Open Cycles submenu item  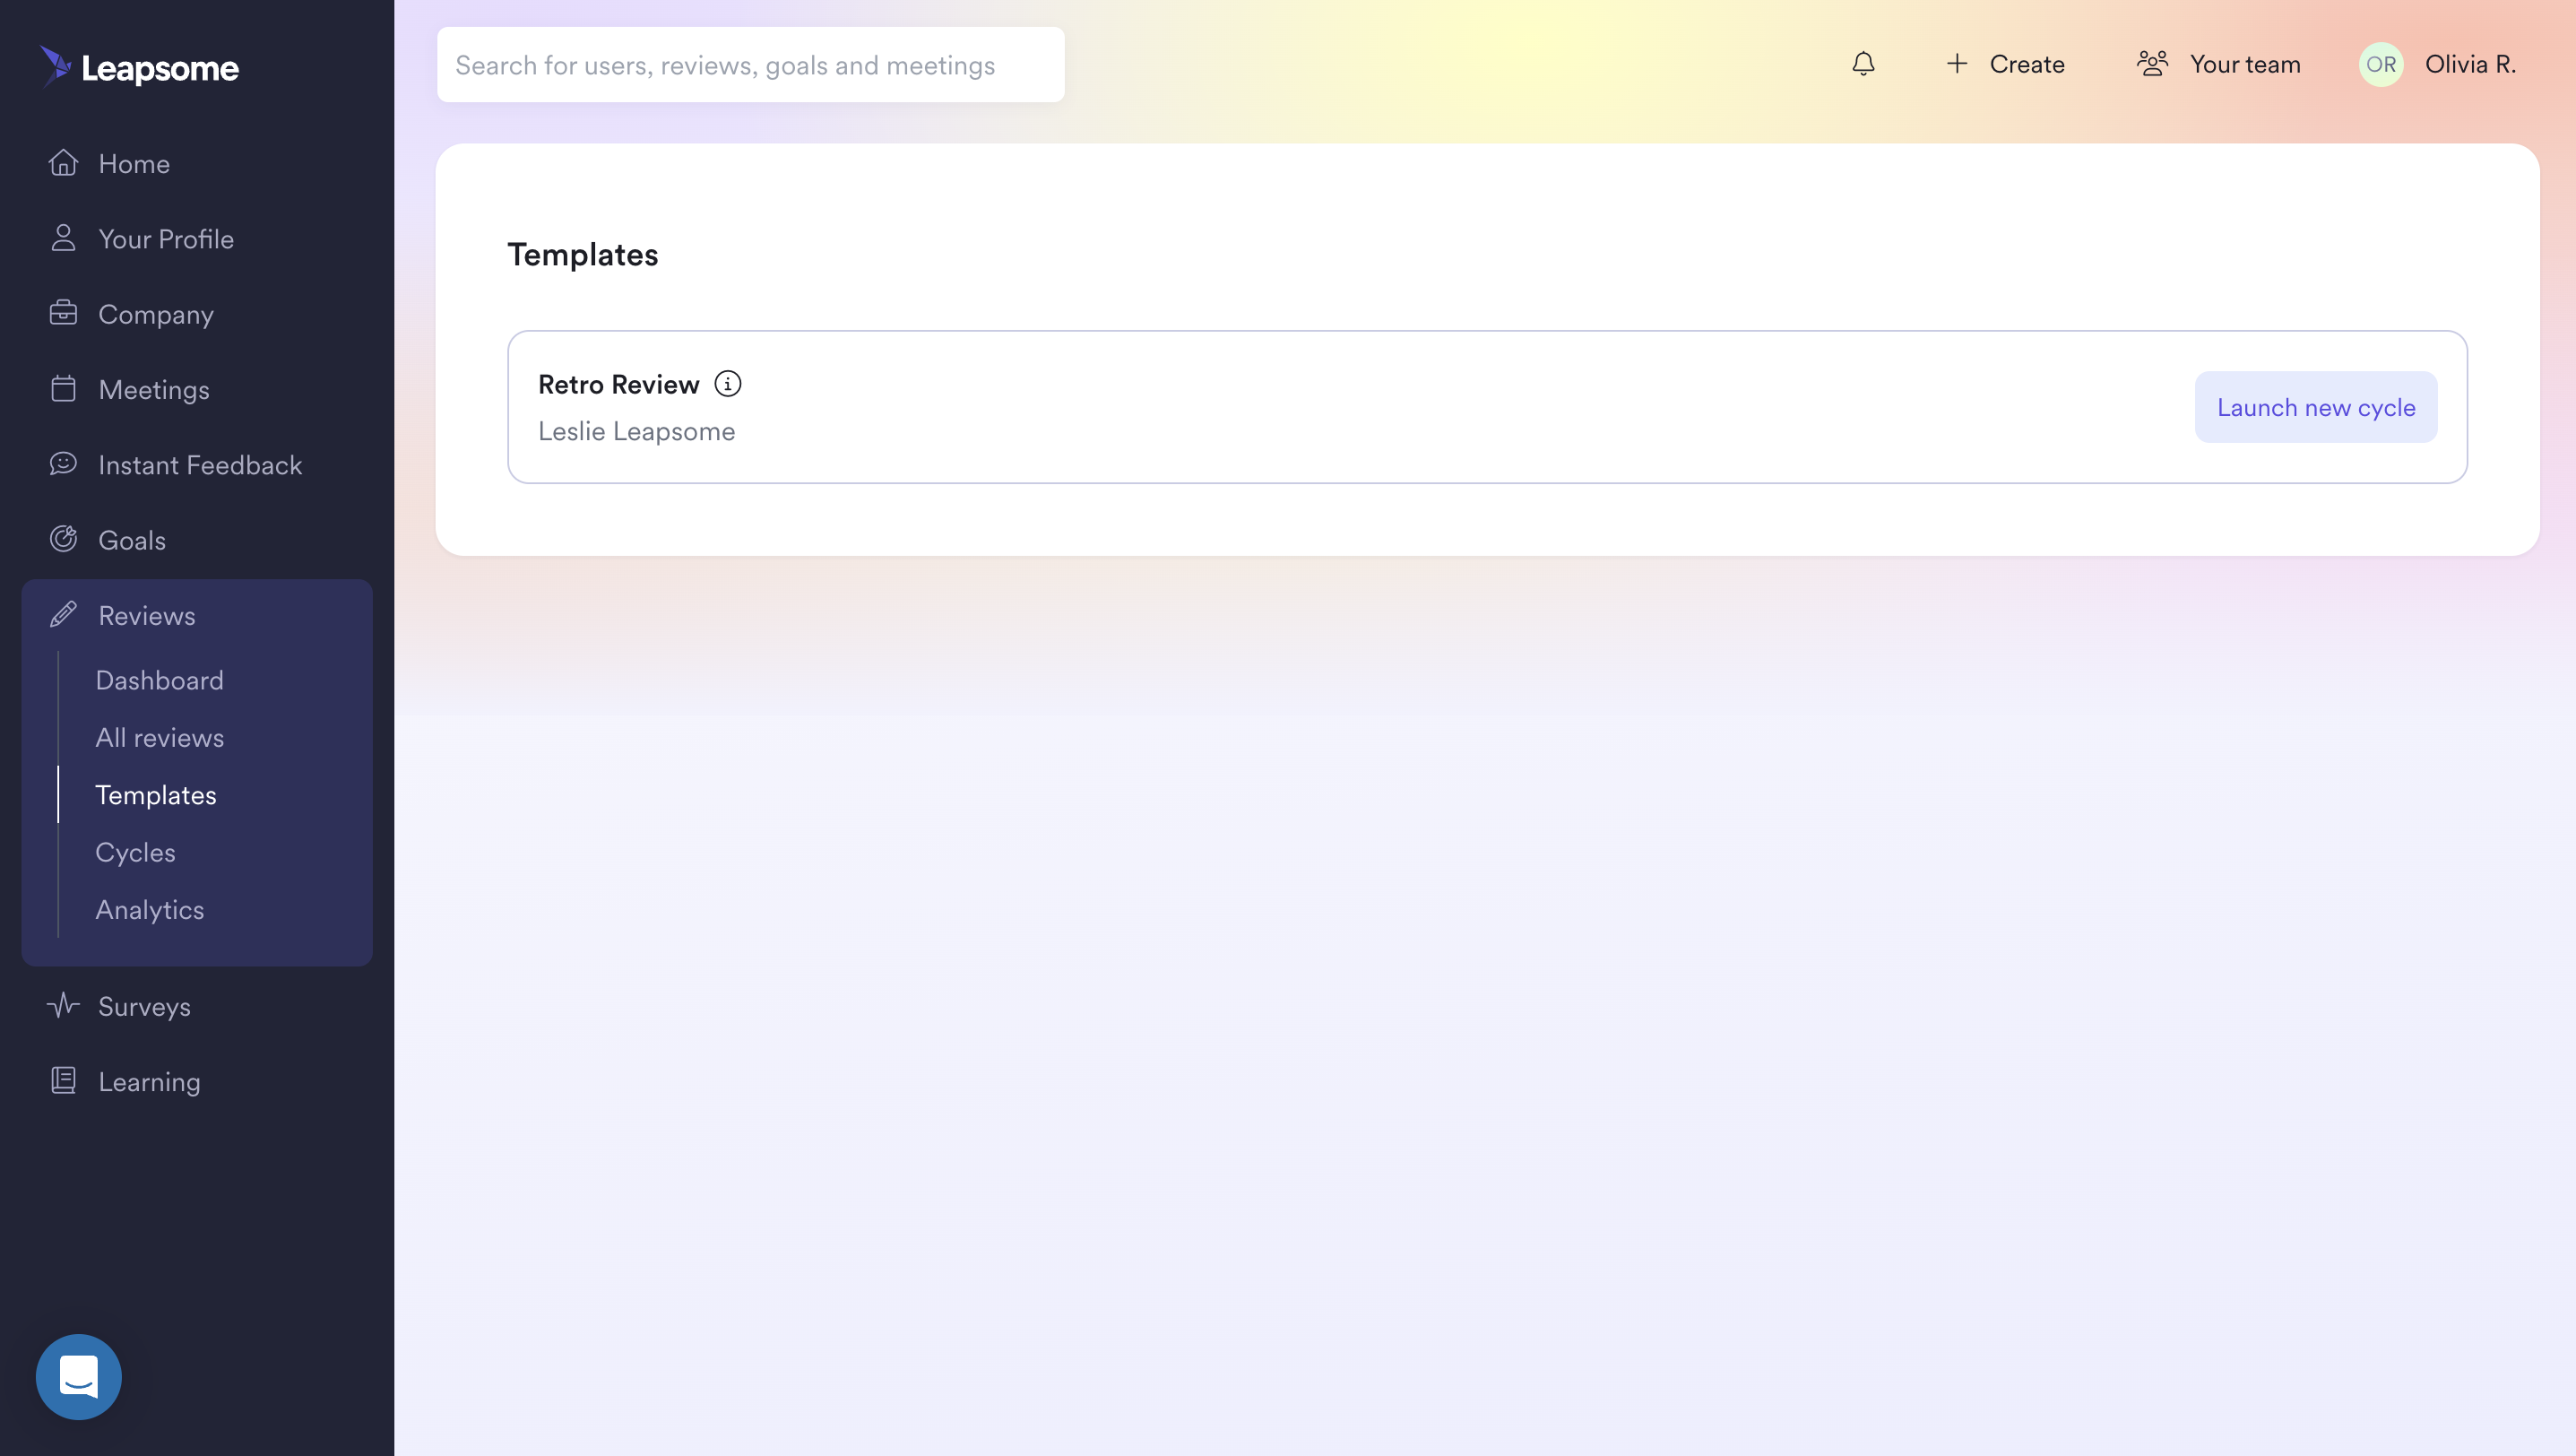pyautogui.click(x=135, y=852)
